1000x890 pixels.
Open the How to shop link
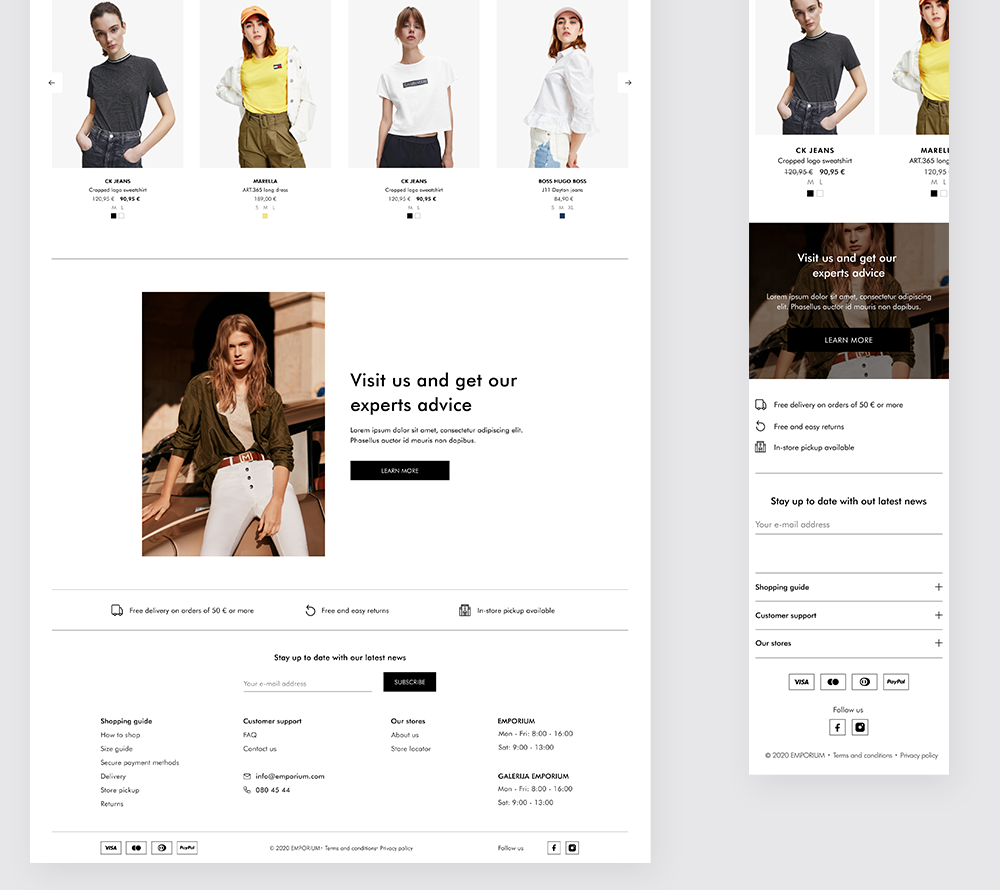click(x=120, y=735)
